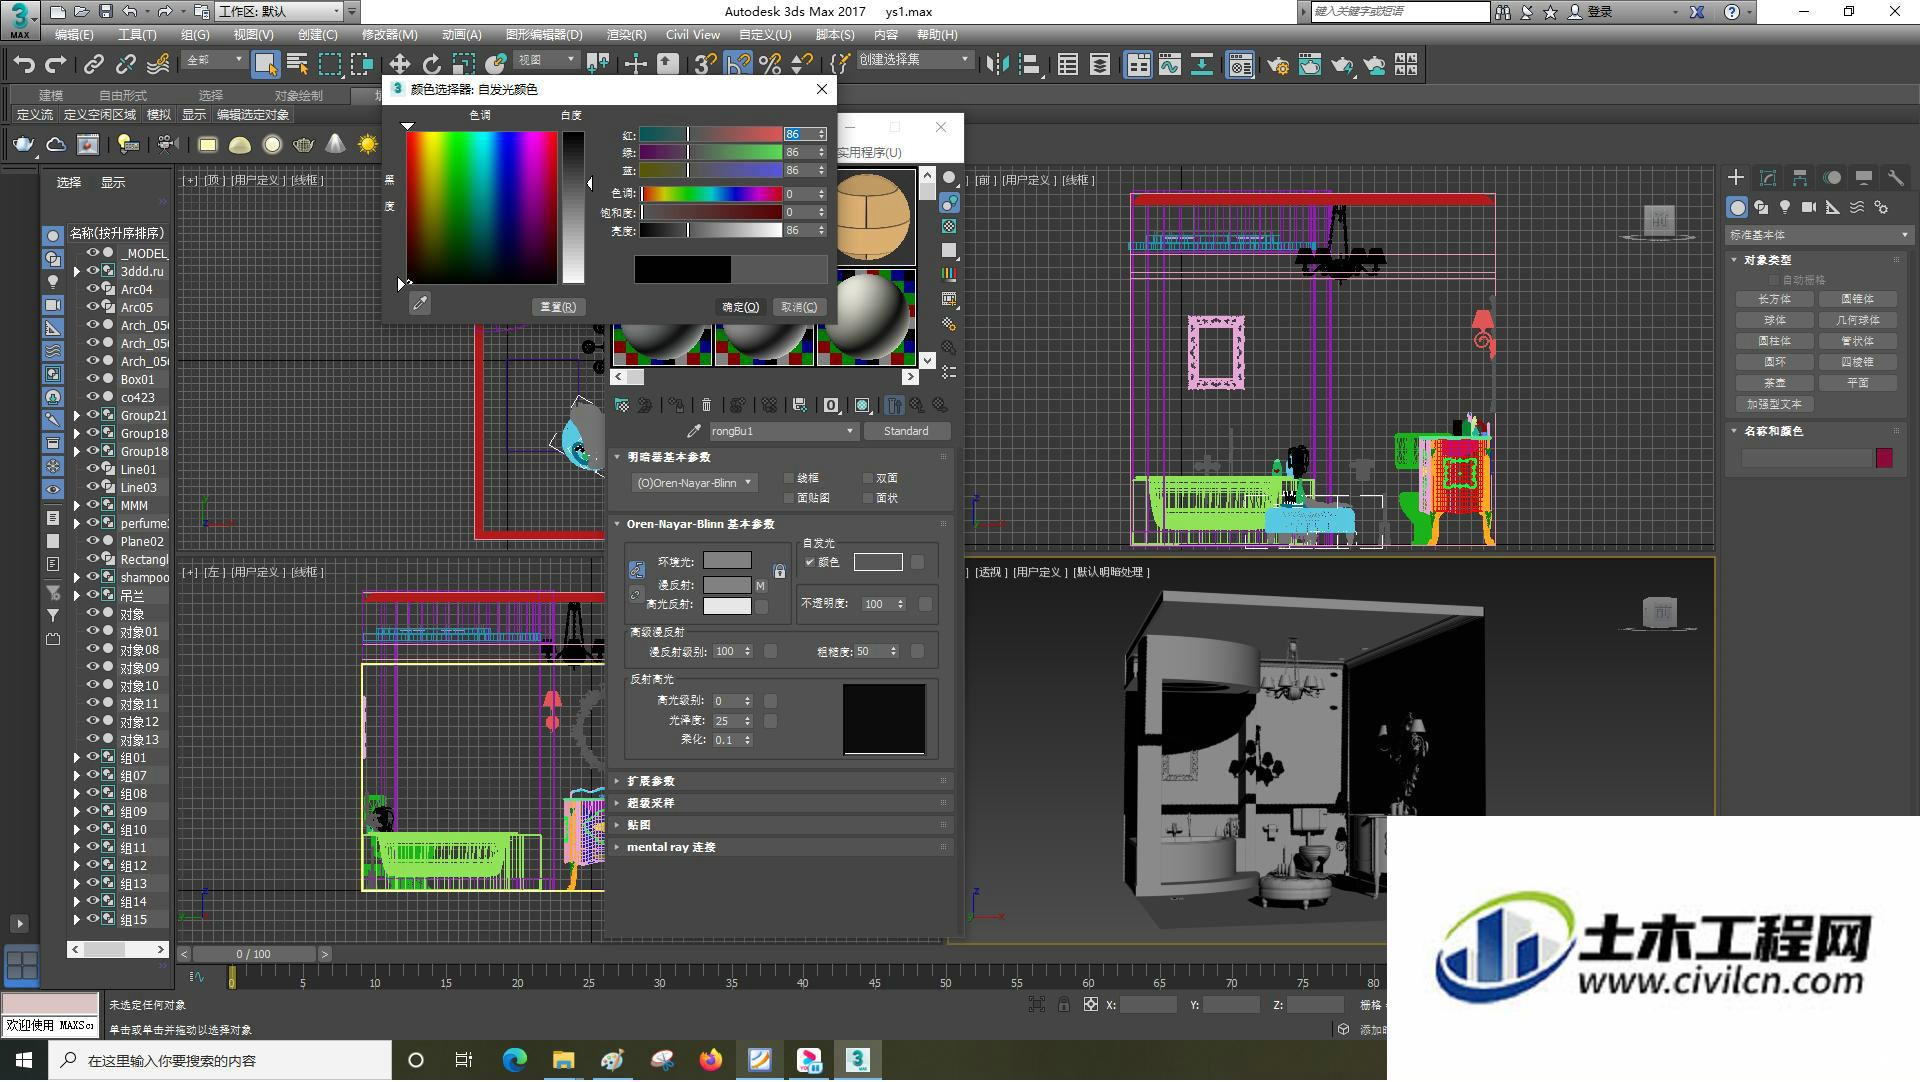Click the 茶壶 teapot primitive button

pyautogui.click(x=1775, y=383)
